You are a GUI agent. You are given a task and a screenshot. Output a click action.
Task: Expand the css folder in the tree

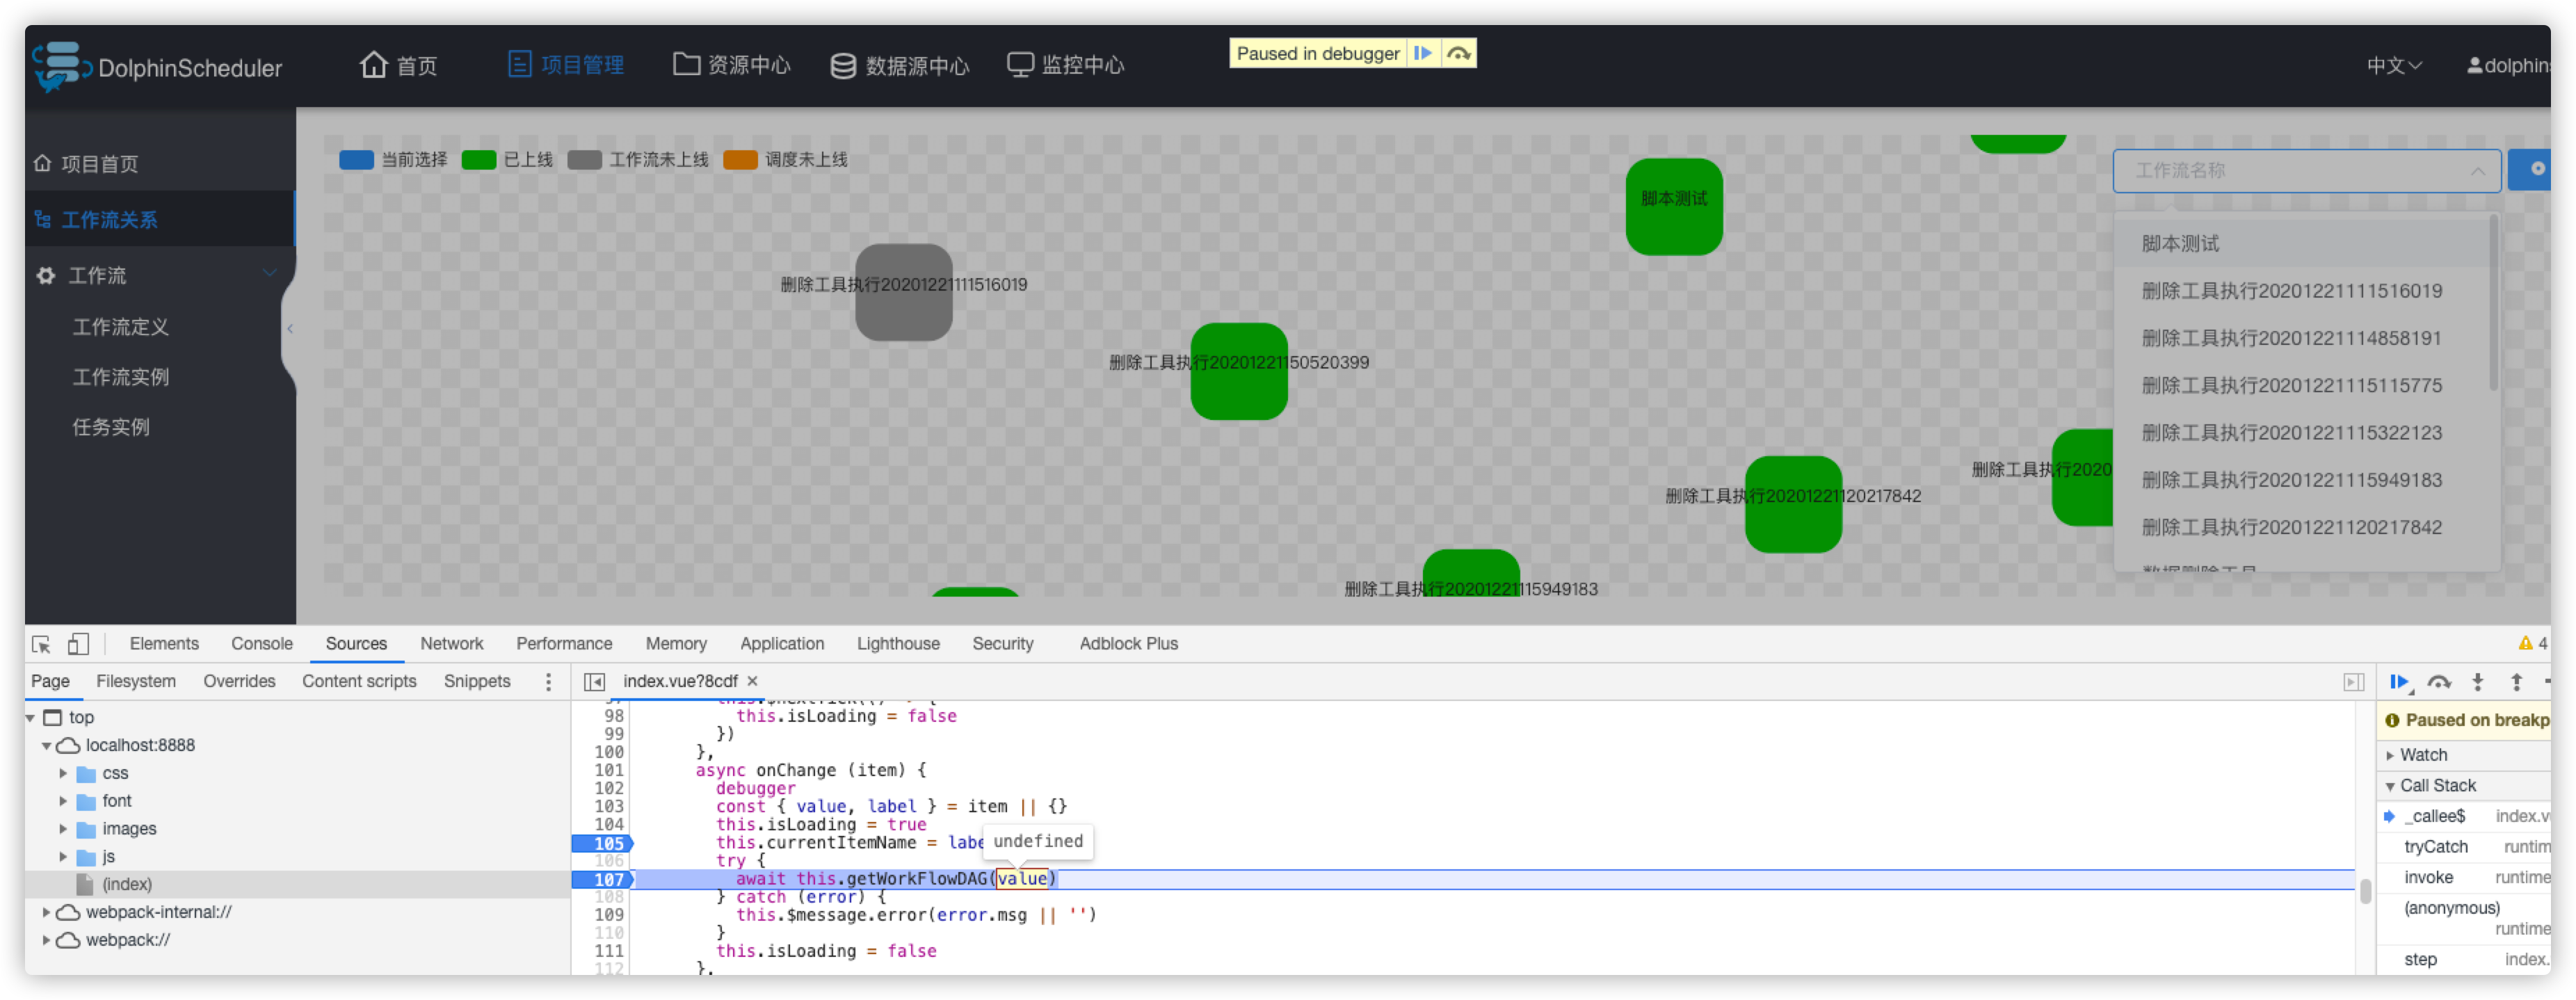63,773
